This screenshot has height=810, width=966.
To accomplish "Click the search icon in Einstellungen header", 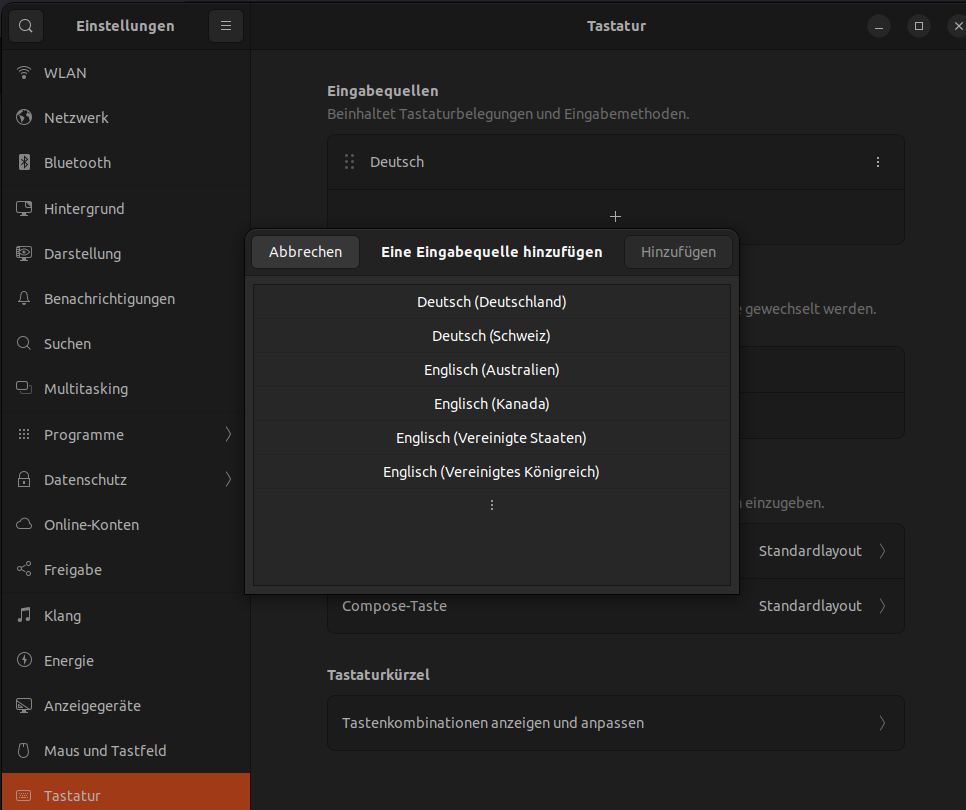I will pos(26,26).
